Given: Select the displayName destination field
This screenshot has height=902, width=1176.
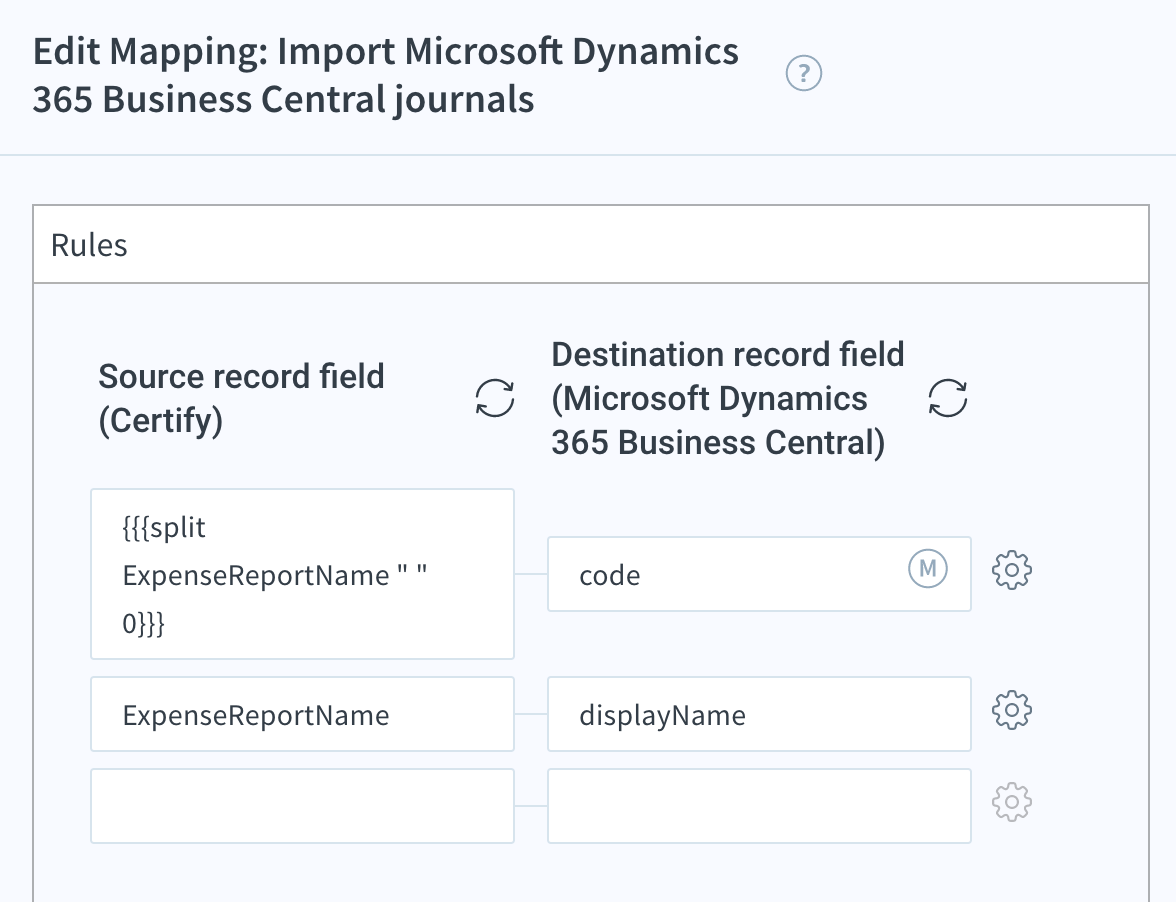Looking at the screenshot, I should tap(759, 714).
